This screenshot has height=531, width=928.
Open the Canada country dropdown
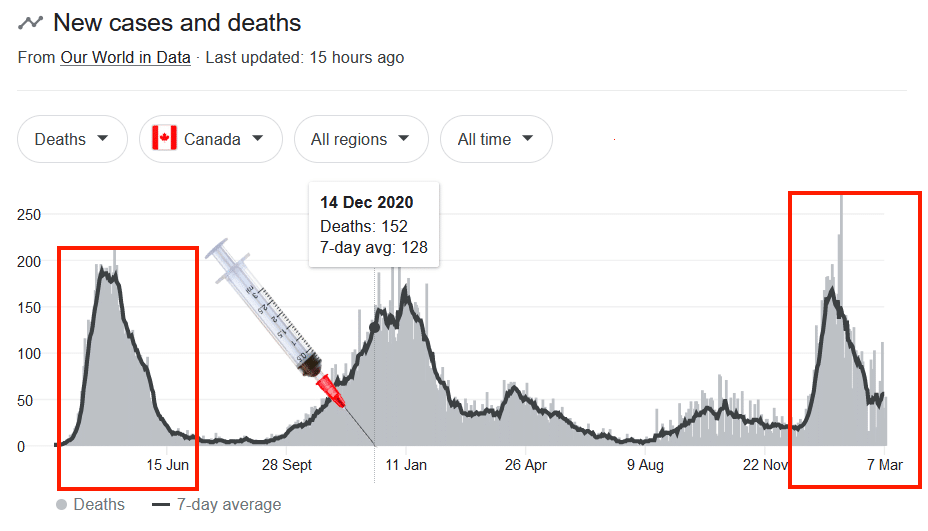pos(210,139)
